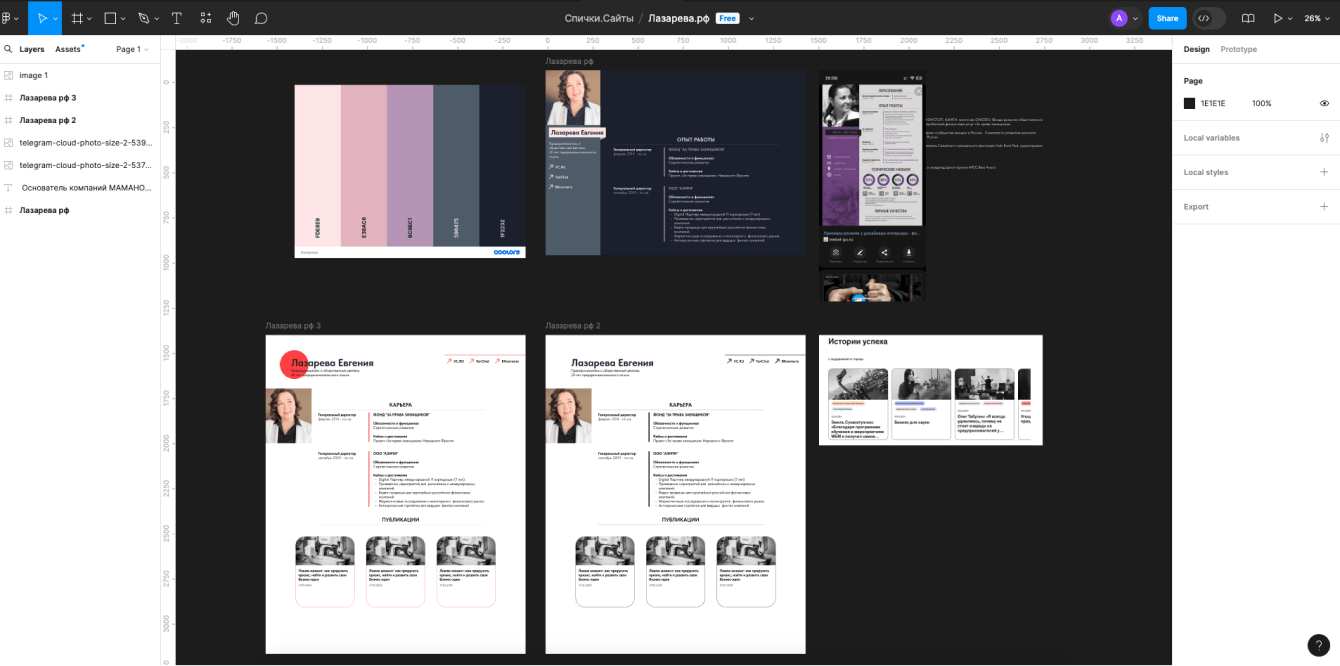Screen dimensions: 1340x666
Task: Open the Libraries book icon
Action: 1248,18
